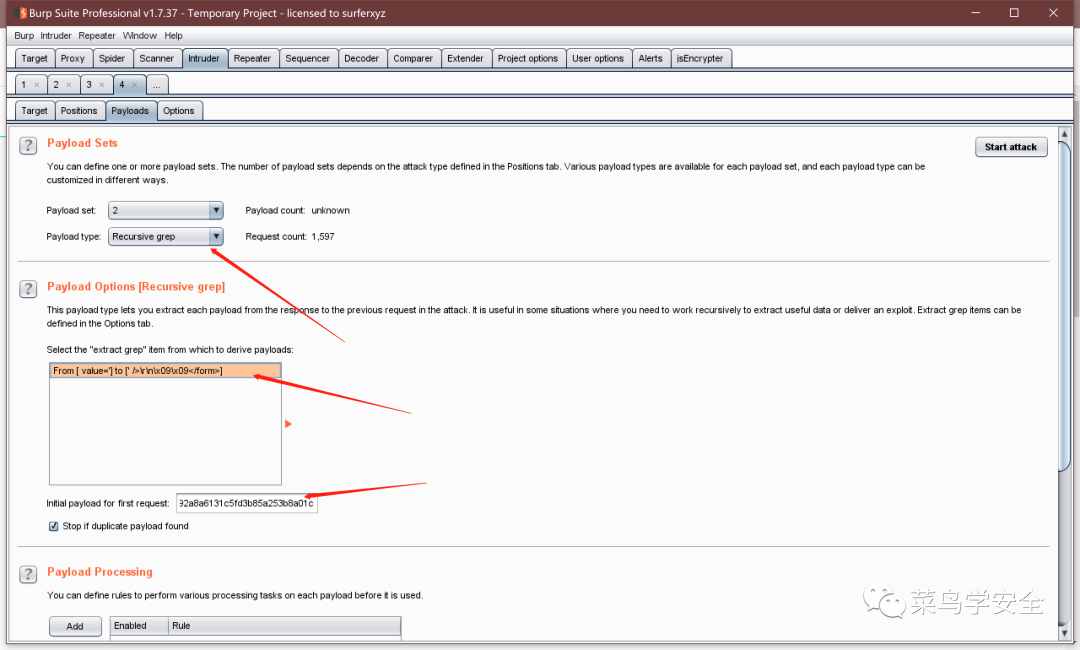1080x650 pixels.
Task: Select the Payloads sub-tab
Action: [x=130, y=111]
